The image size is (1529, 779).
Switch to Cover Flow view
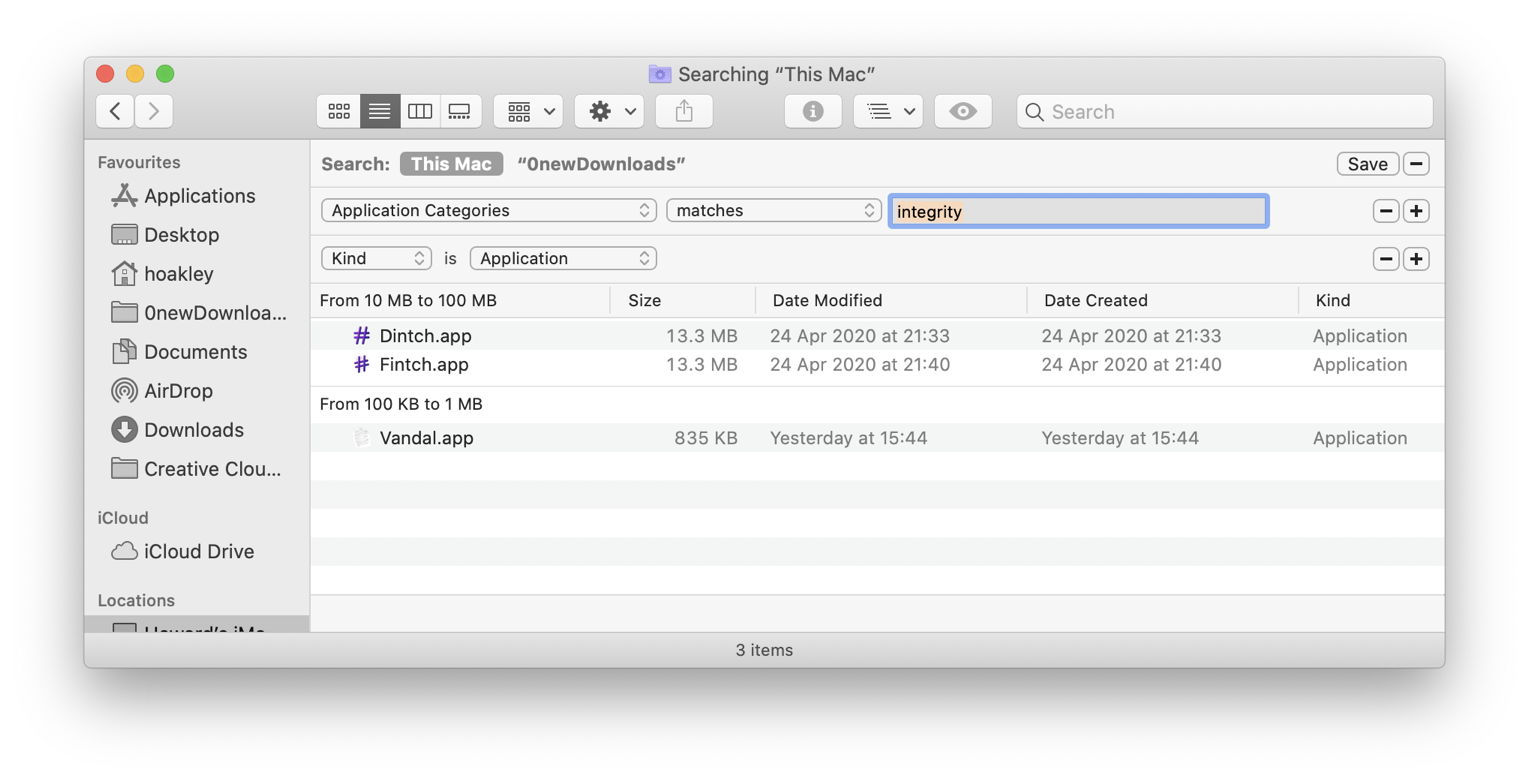[460, 111]
